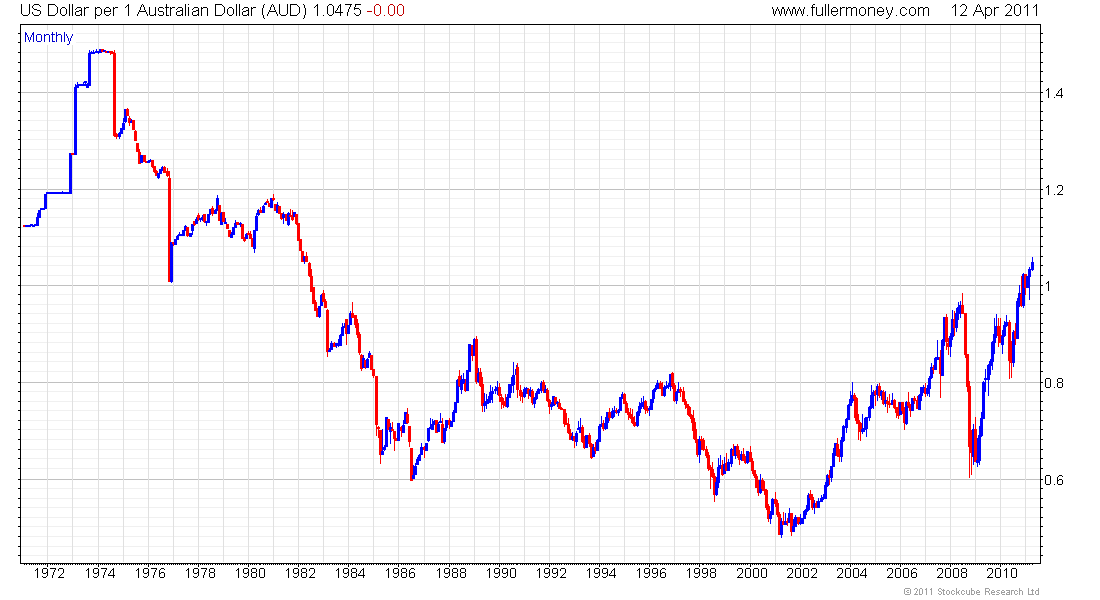Click the '2011 Stockcube Research Ltd' copyright text
Viewport: 1100px width, 600px height.
976,592
